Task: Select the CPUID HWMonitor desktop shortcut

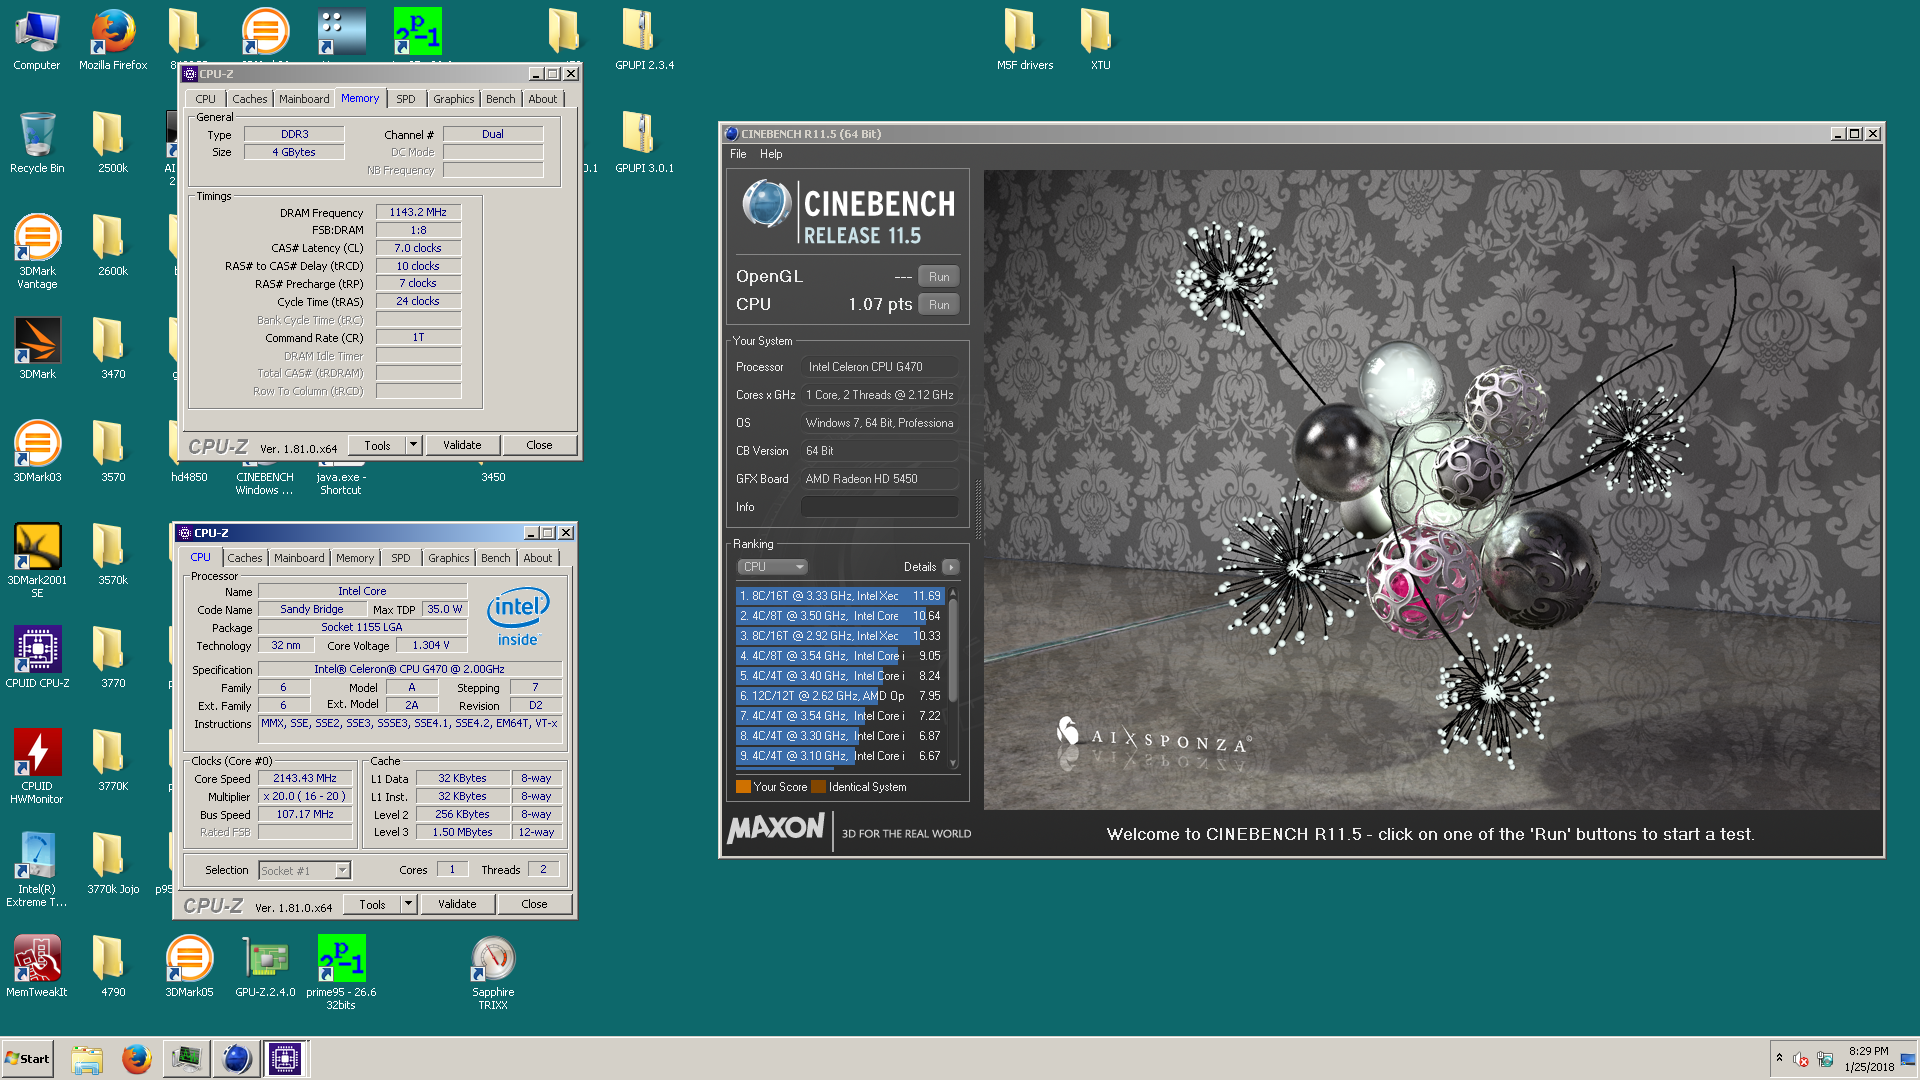Action: pos(37,767)
